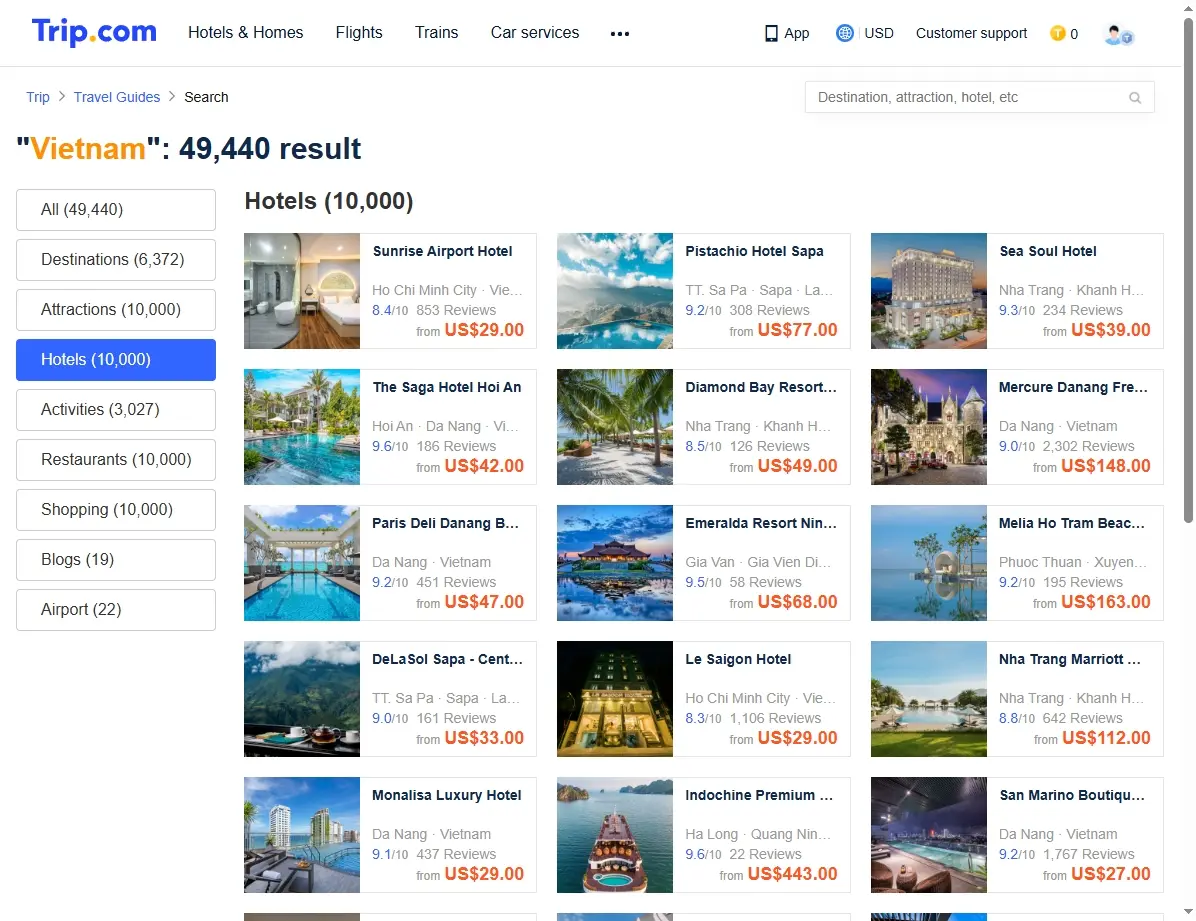Screen dimensions: 1196x921
Task: Select Airport (22) filter
Action: pos(116,610)
